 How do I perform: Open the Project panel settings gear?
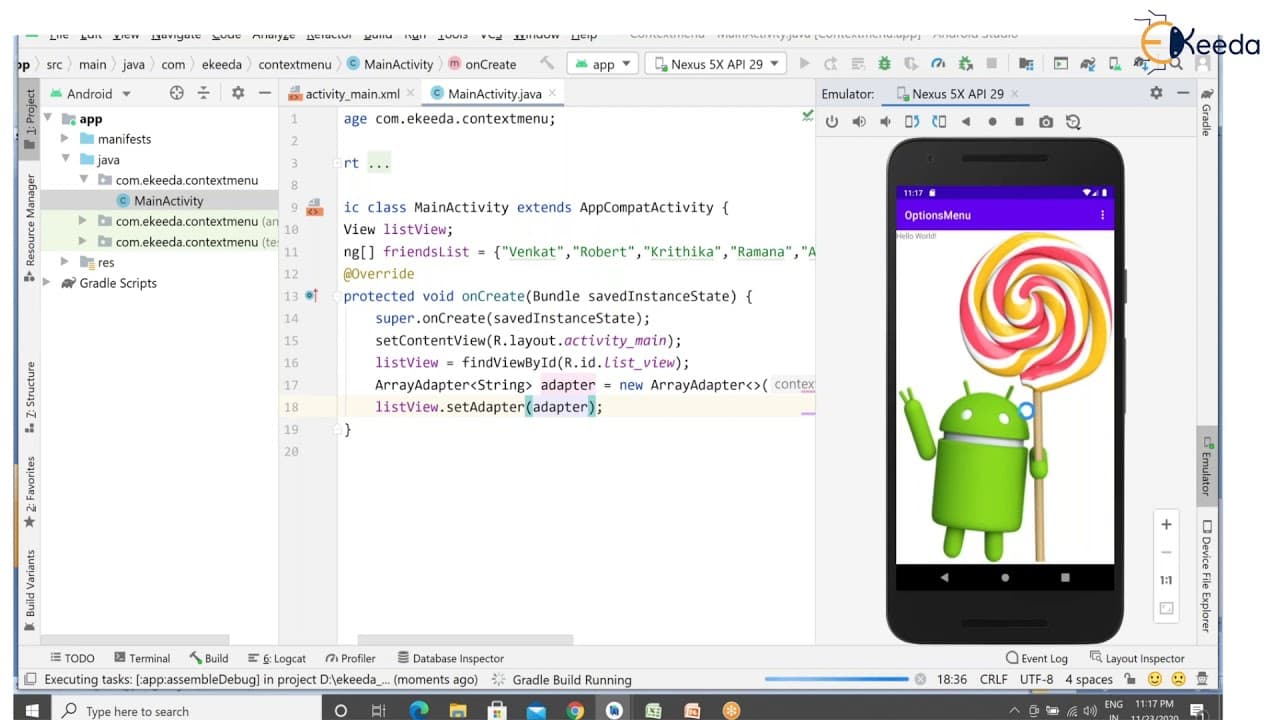coord(238,93)
